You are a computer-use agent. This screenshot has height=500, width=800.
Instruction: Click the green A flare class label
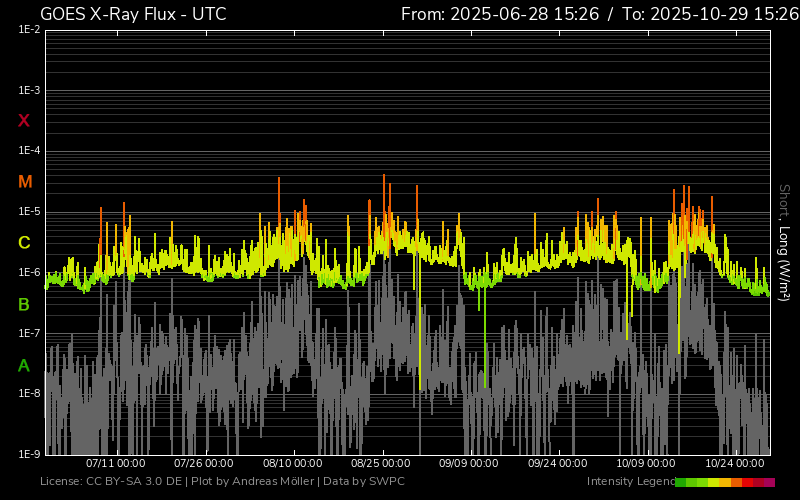pyautogui.click(x=24, y=365)
